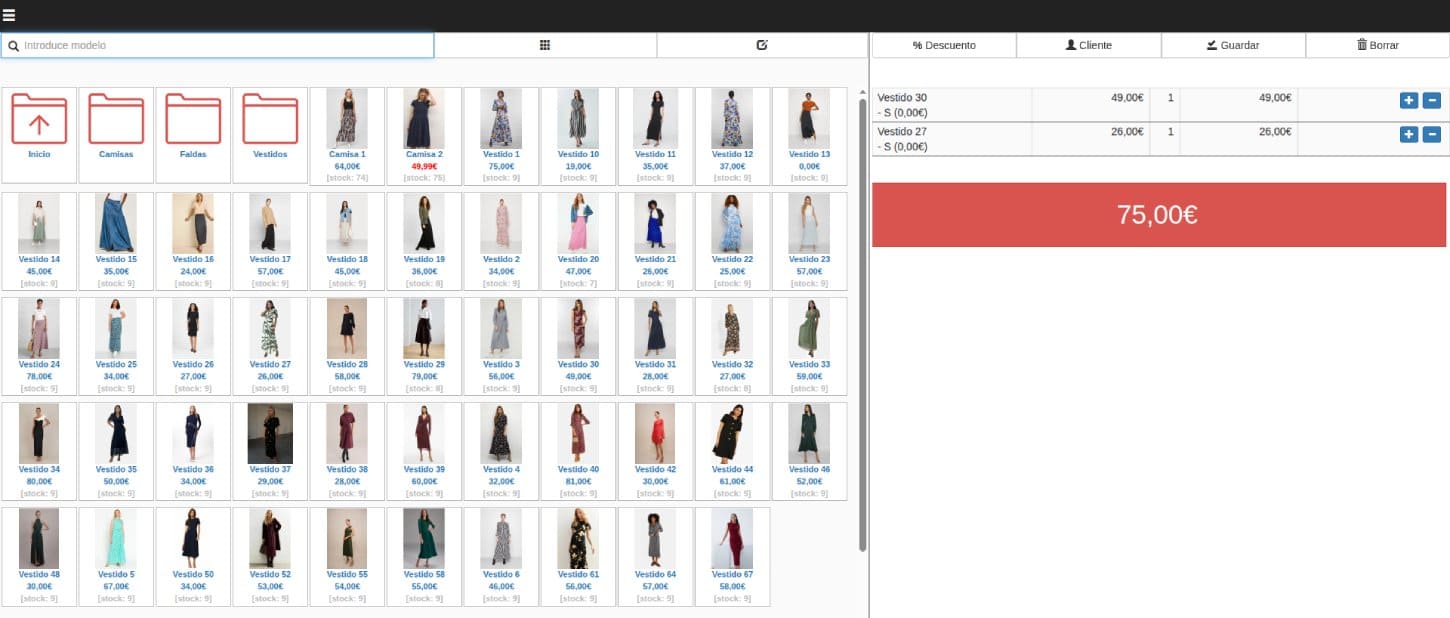
Task: Clear the cart with Borrar
Action: click(1377, 45)
